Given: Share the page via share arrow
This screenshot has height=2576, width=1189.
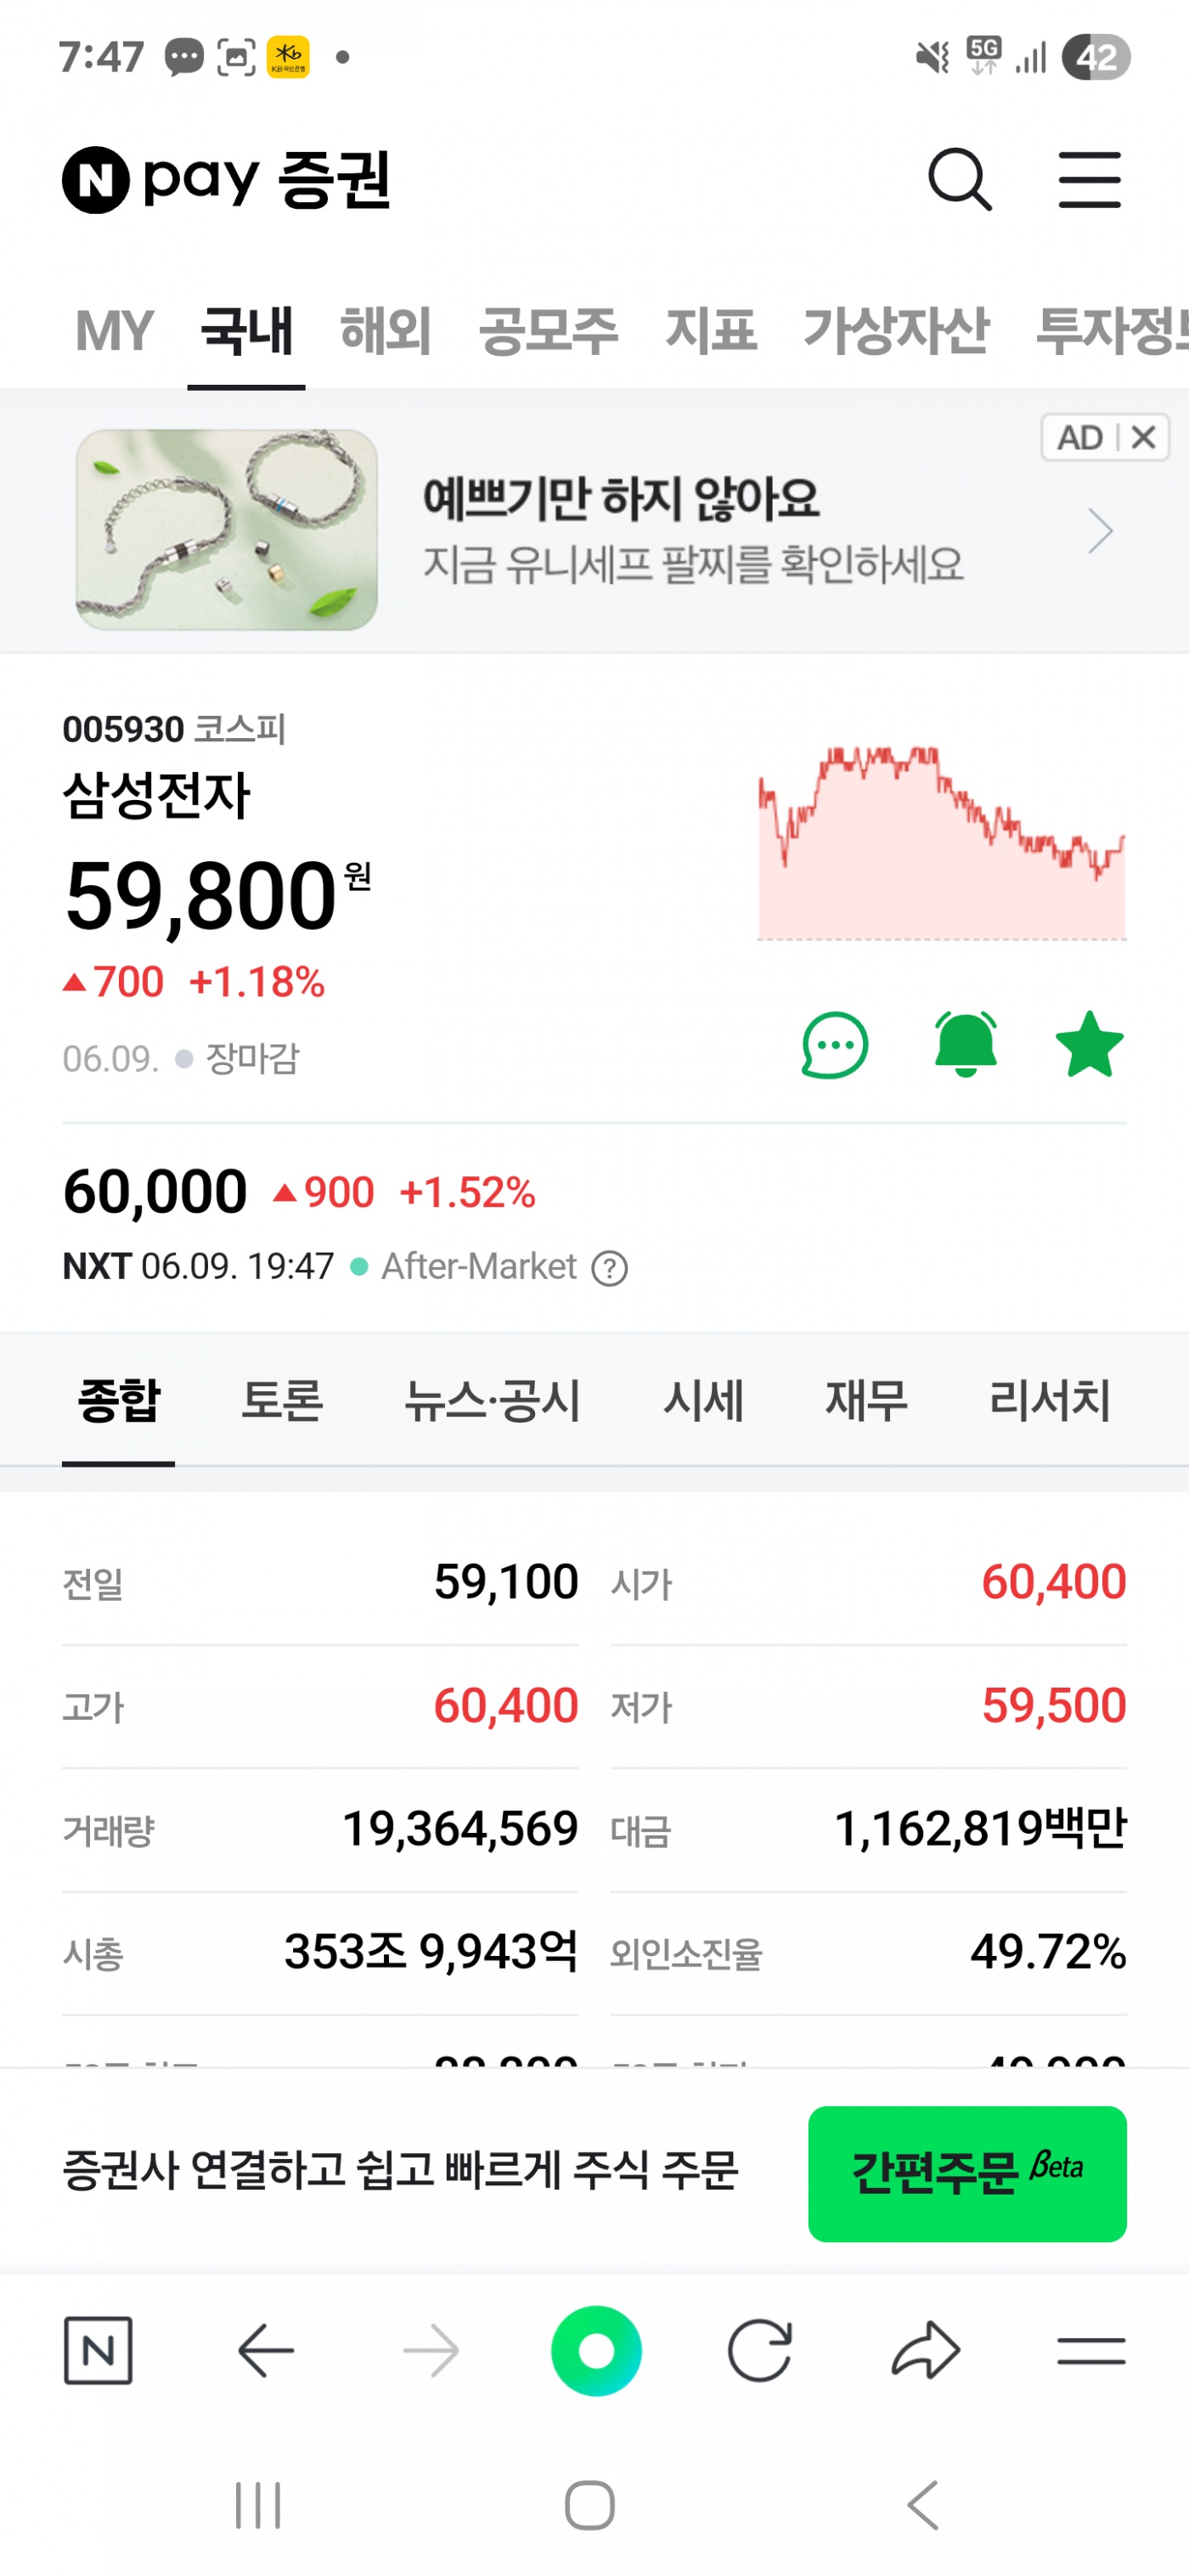Looking at the screenshot, I should click(x=925, y=2350).
